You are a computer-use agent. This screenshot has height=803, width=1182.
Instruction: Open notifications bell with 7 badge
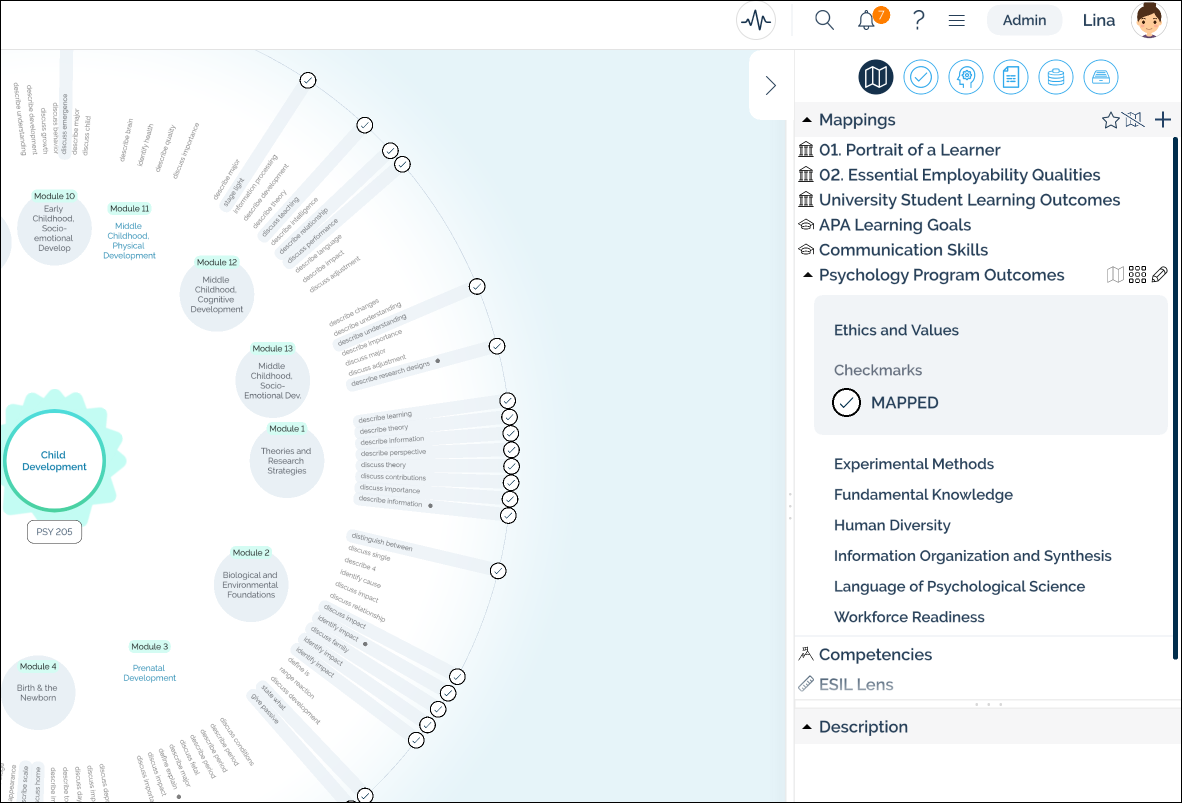(x=866, y=20)
